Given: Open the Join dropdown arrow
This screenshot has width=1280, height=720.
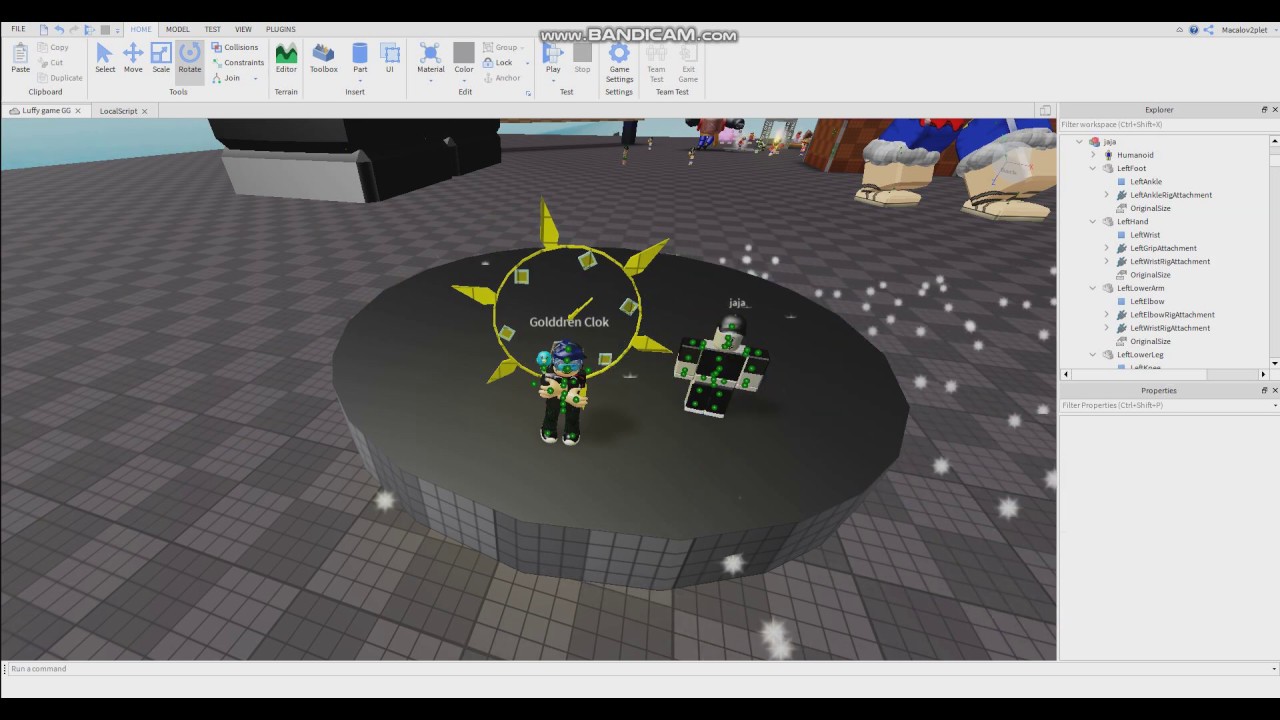Looking at the screenshot, I should pyautogui.click(x=255, y=78).
